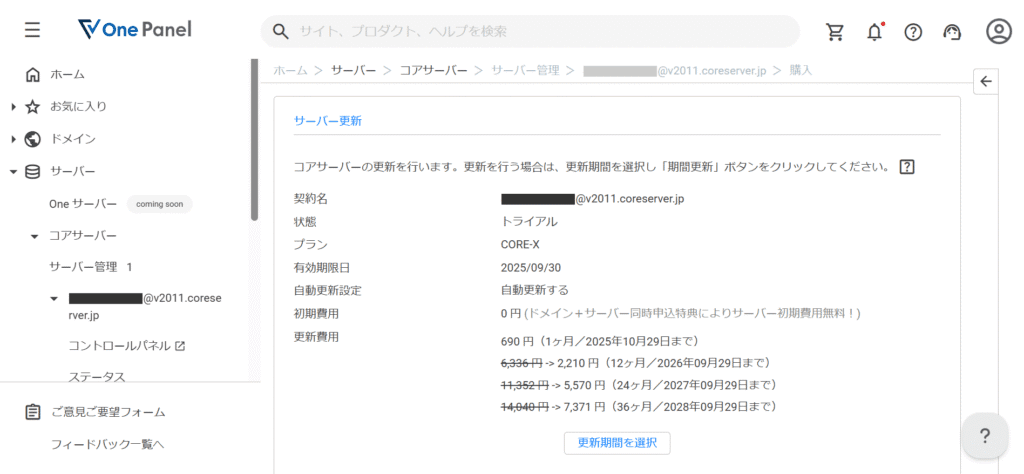Image resolution: width=1024 pixels, height=474 pixels.
Task: Open コントロールパネル external link
Action: pos(126,346)
